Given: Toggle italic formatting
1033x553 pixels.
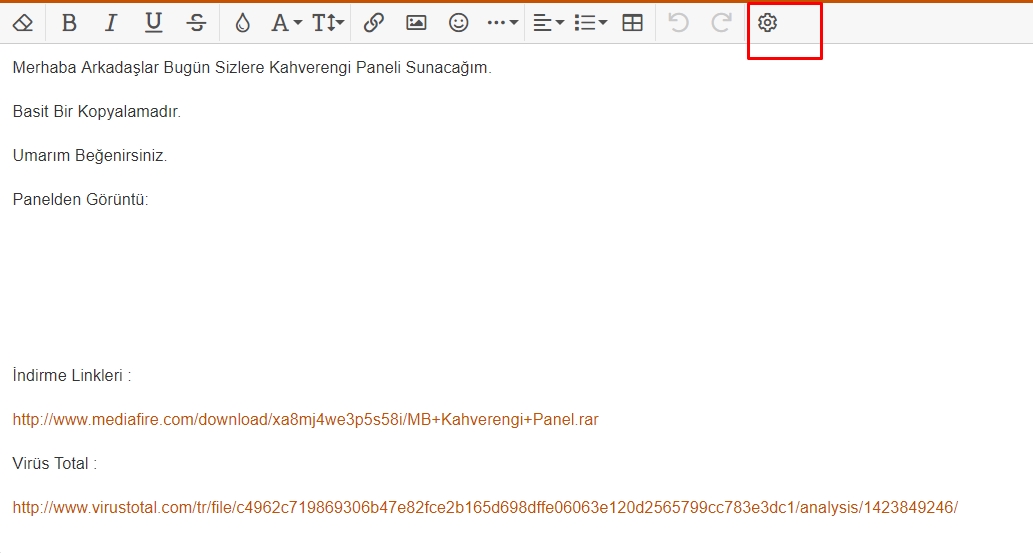Looking at the screenshot, I should coord(111,23).
